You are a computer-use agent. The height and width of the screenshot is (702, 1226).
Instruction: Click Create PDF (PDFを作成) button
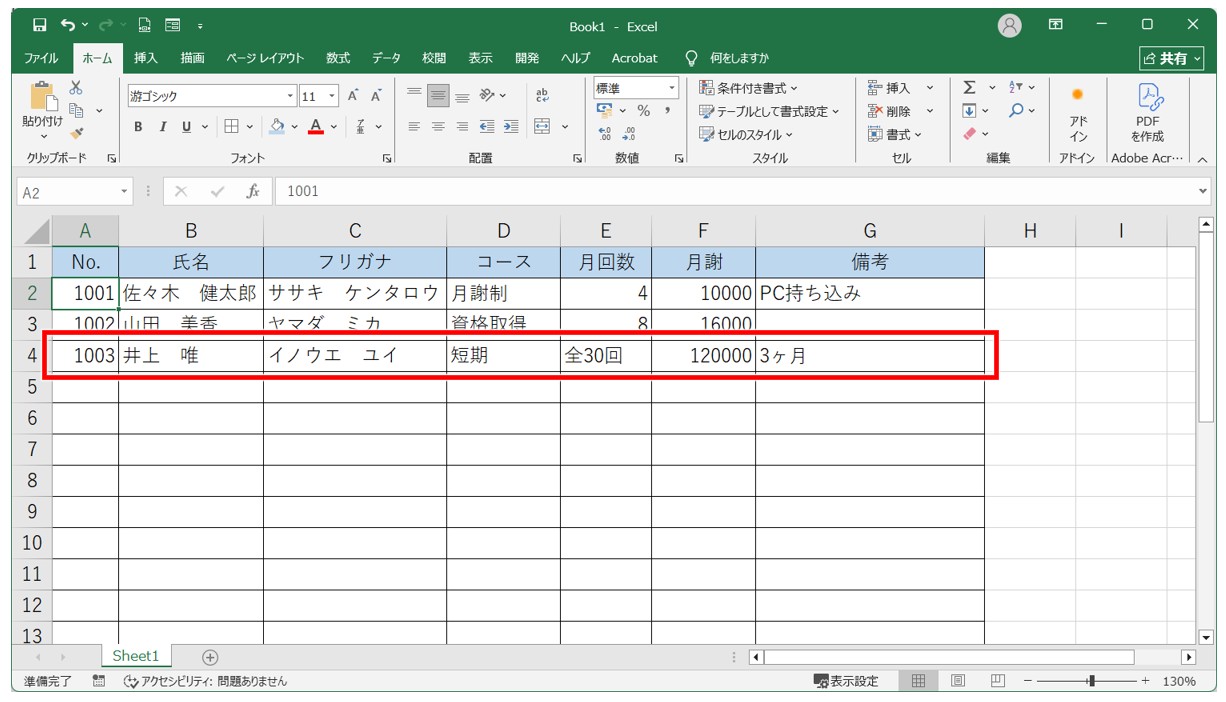tap(1147, 114)
